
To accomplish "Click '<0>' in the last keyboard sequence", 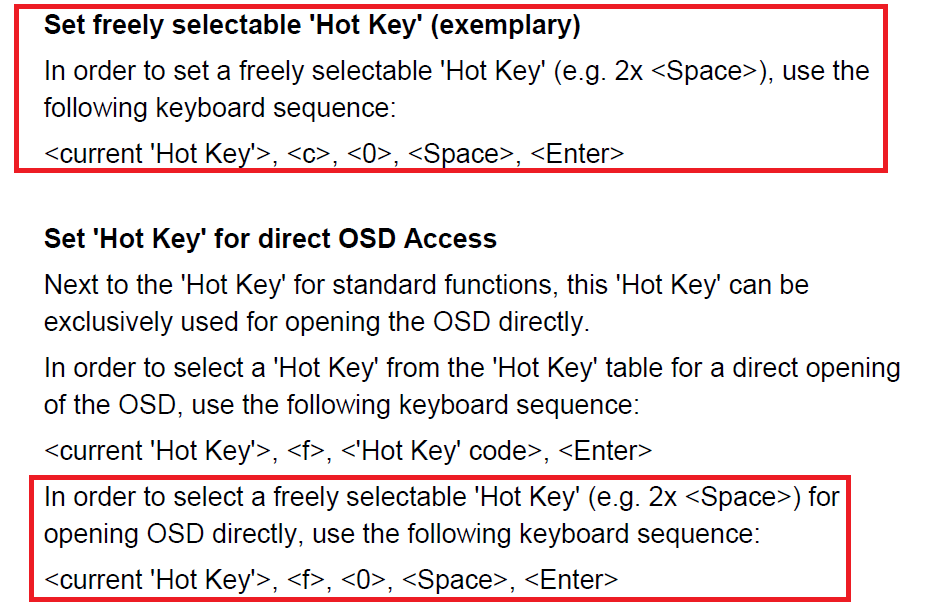I will [x=364, y=580].
